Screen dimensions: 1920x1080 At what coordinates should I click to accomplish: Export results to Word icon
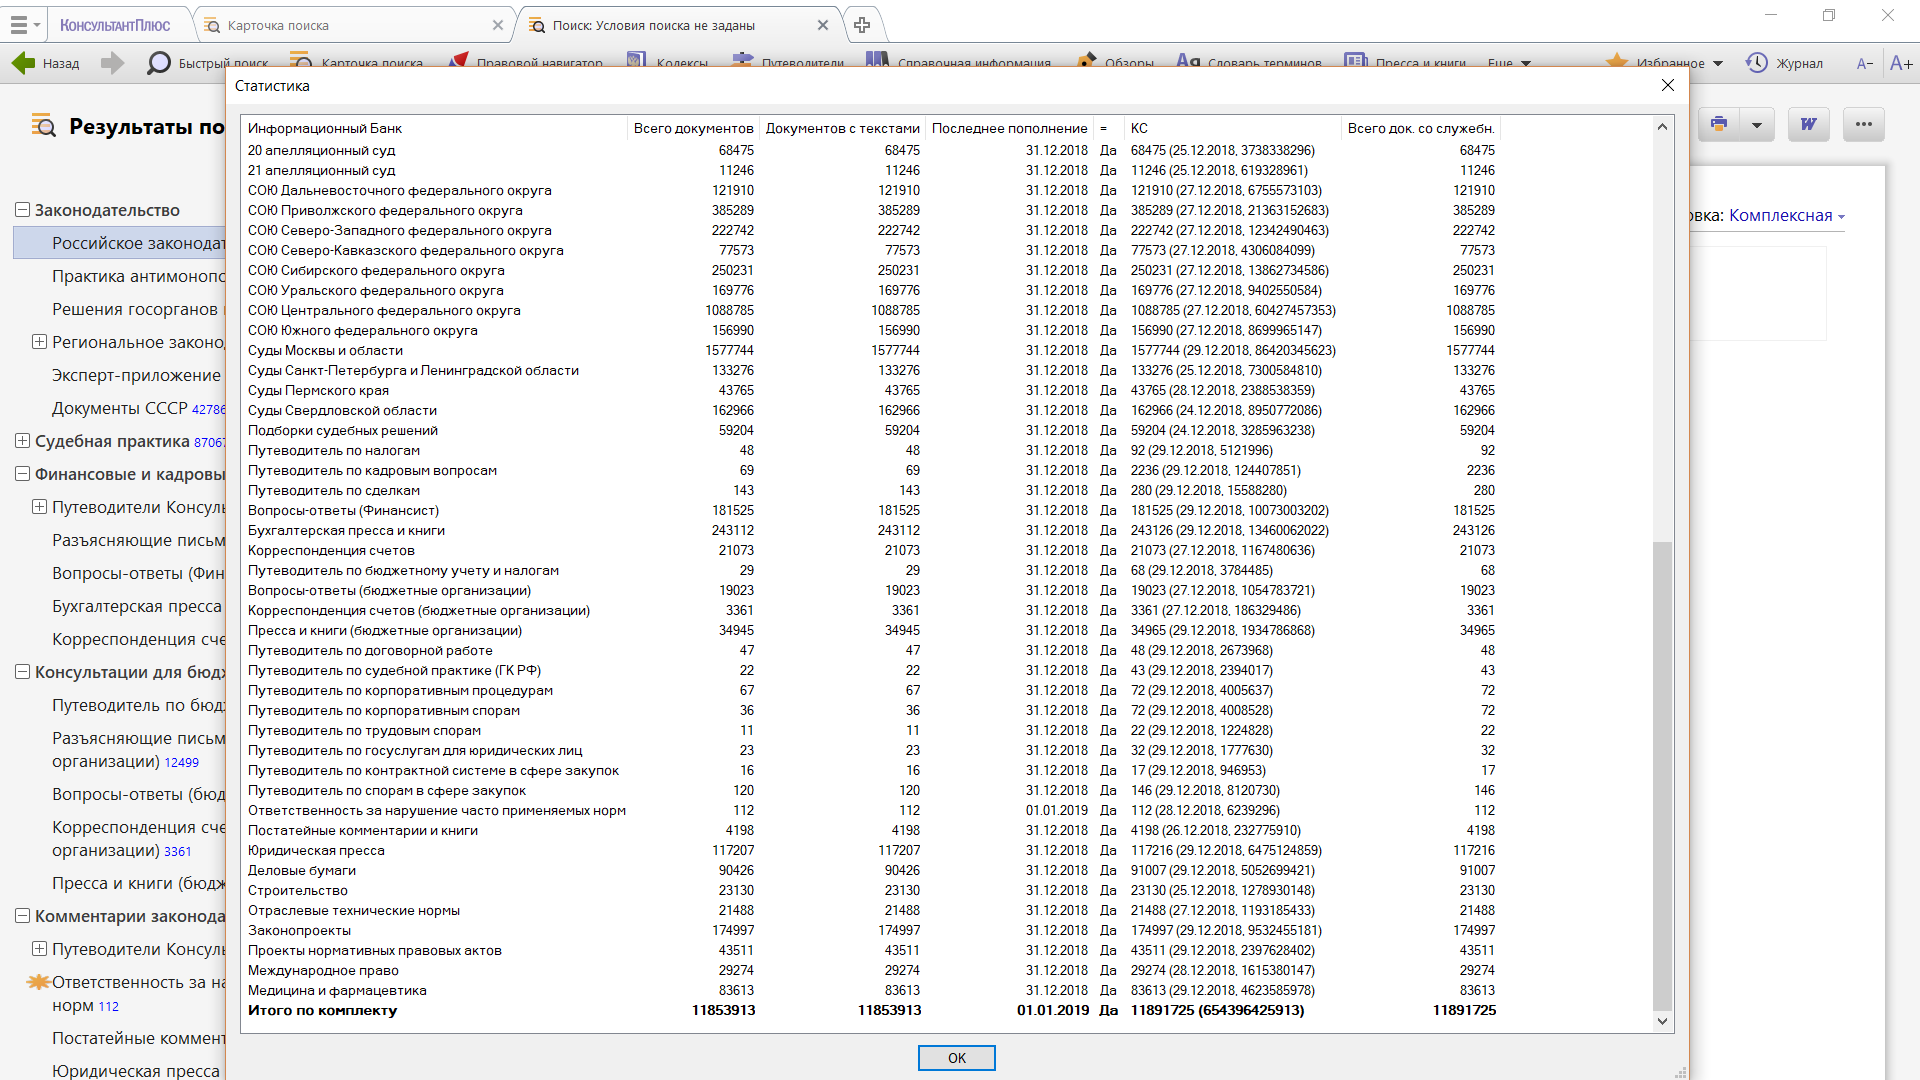pos(1808,124)
